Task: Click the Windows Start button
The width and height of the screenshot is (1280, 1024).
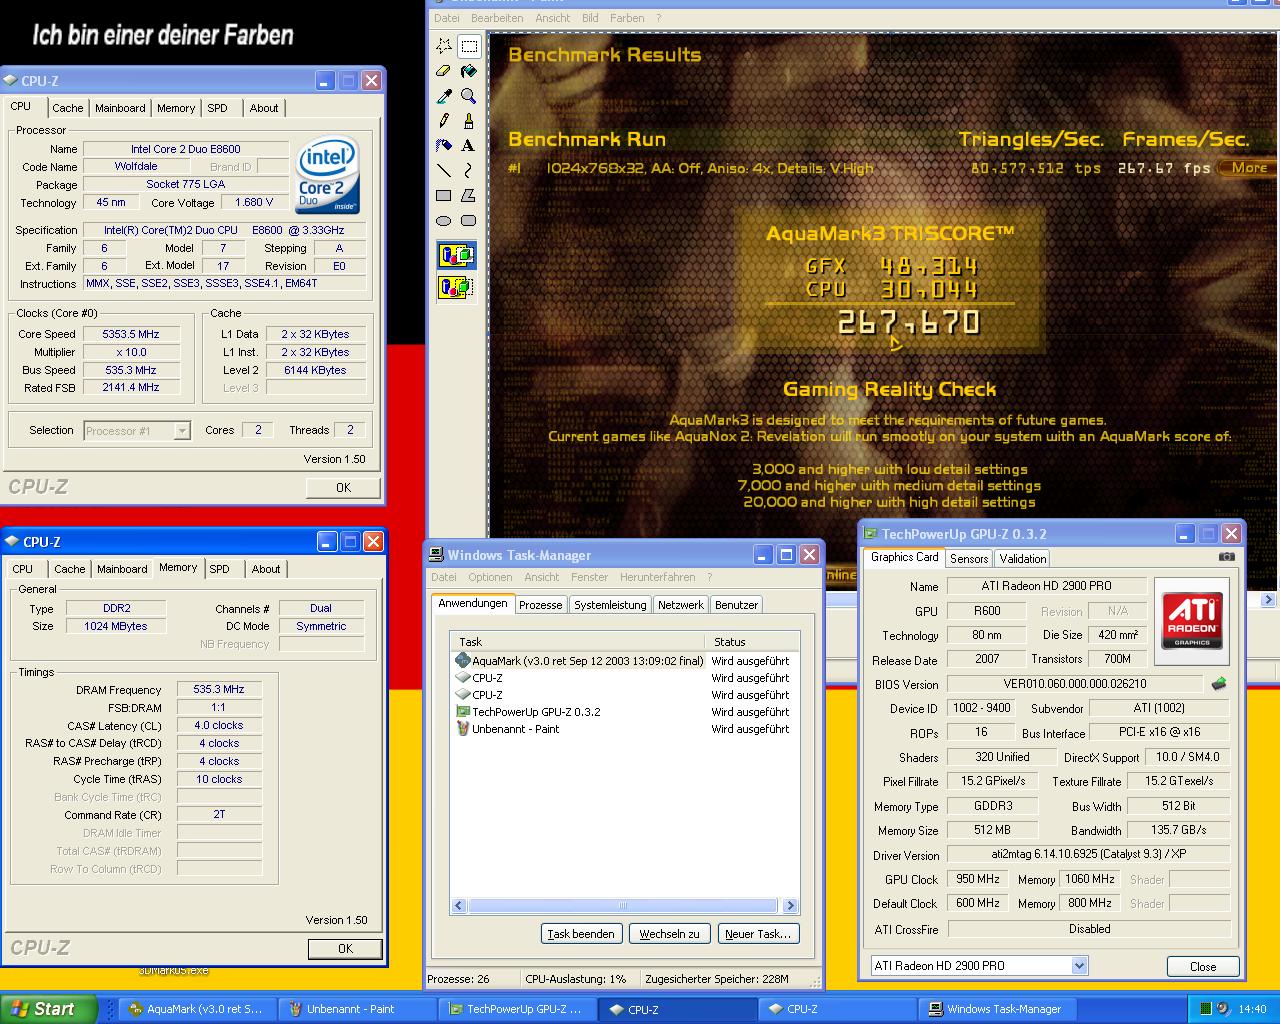Action: tap(48, 1009)
